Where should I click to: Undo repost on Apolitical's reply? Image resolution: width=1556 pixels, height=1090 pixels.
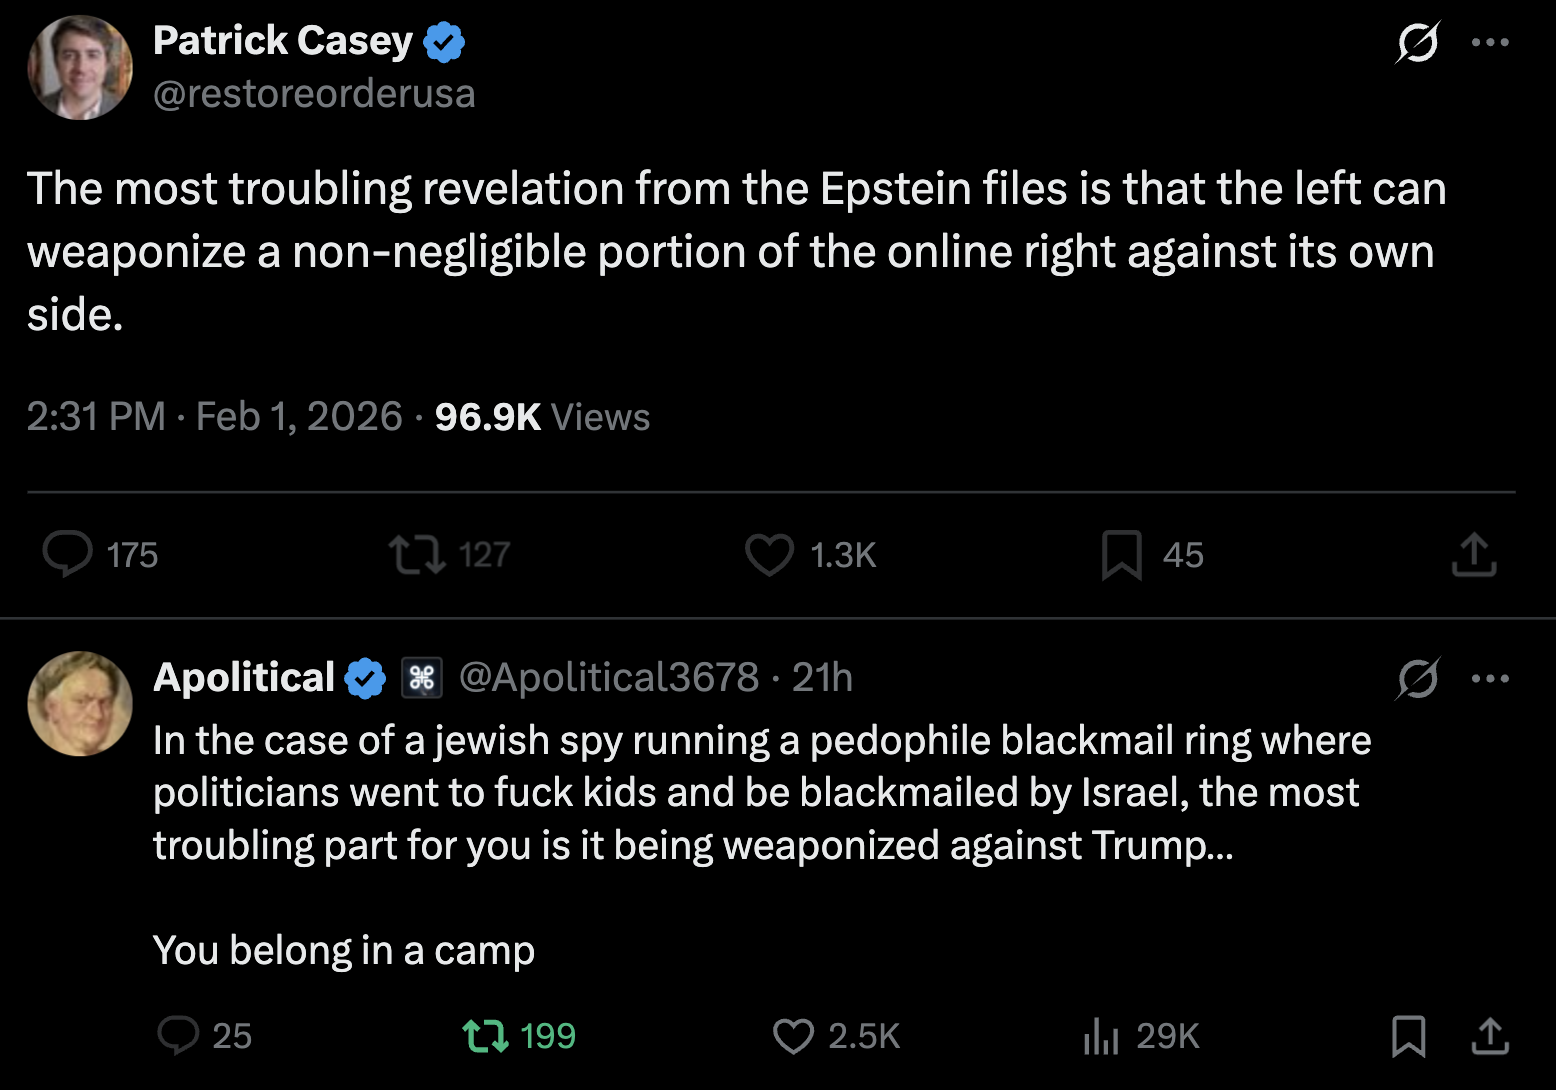(486, 1036)
